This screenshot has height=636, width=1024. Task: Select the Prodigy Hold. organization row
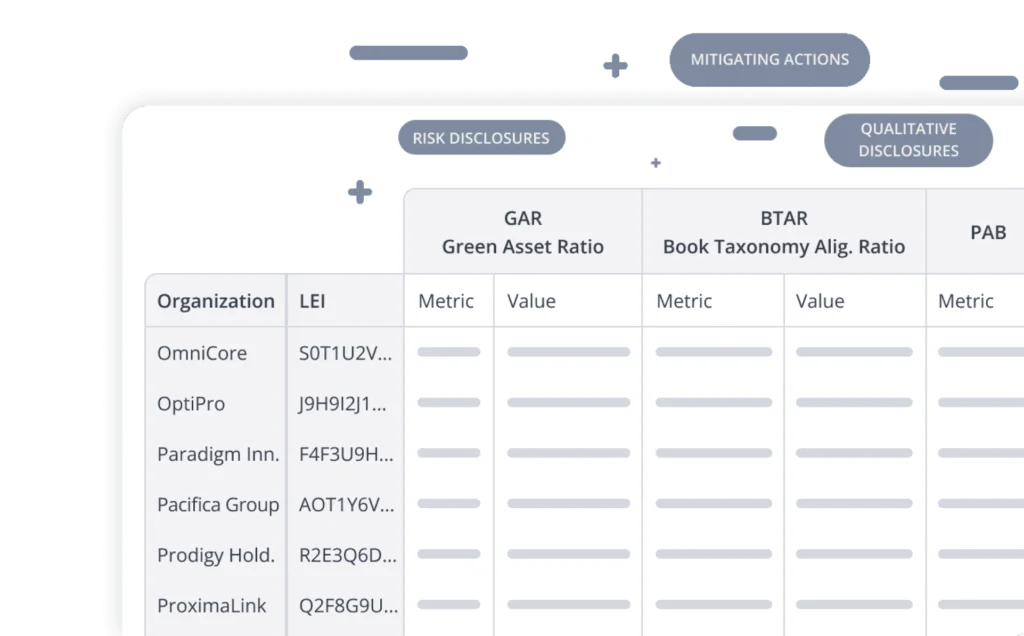(215, 555)
